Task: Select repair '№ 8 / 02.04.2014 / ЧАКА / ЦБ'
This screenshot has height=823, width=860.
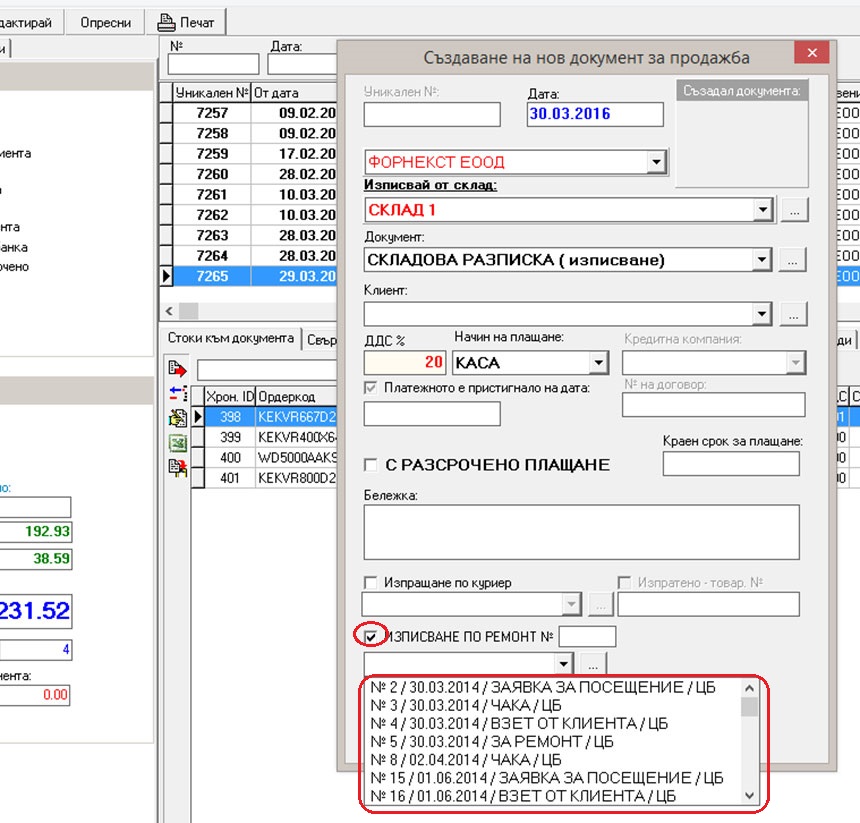Action: pyautogui.click(x=554, y=759)
